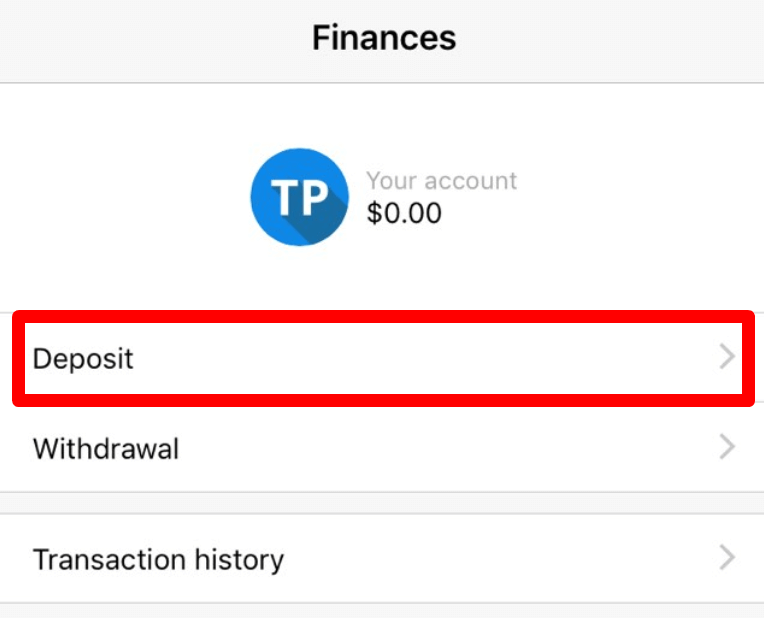Click the Your account label
764x618 pixels.
point(441,181)
